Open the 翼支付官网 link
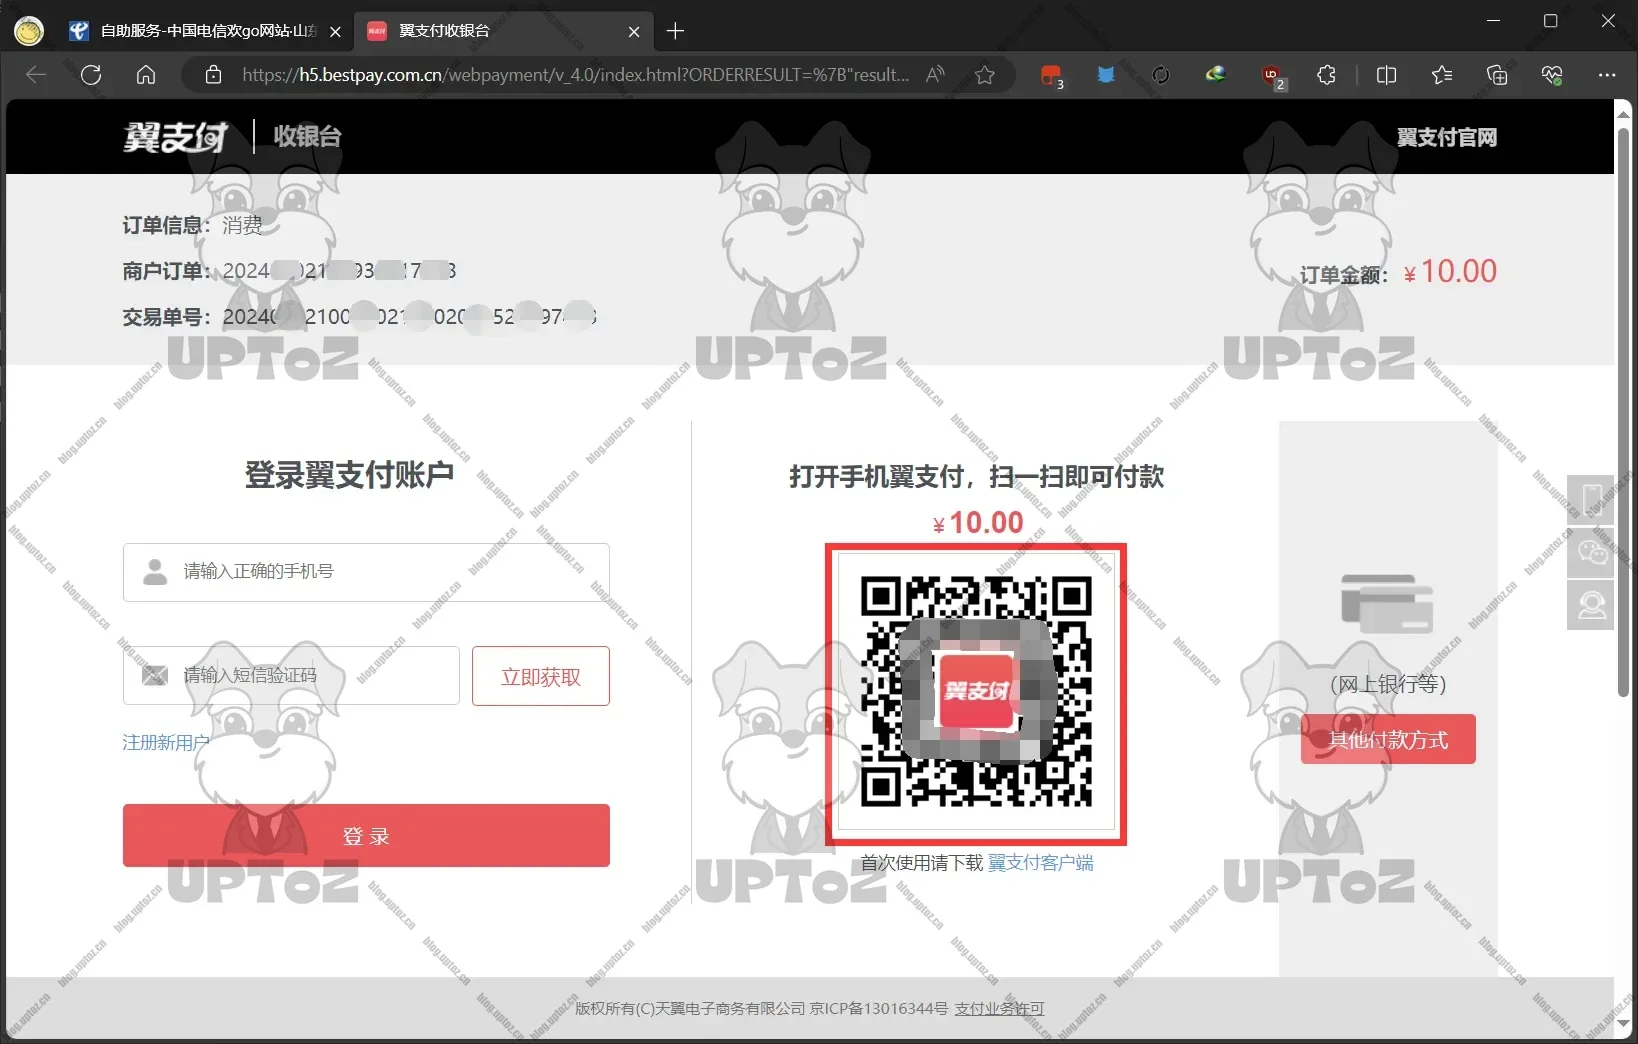Viewport: 1638px width, 1044px height. click(1446, 137)
